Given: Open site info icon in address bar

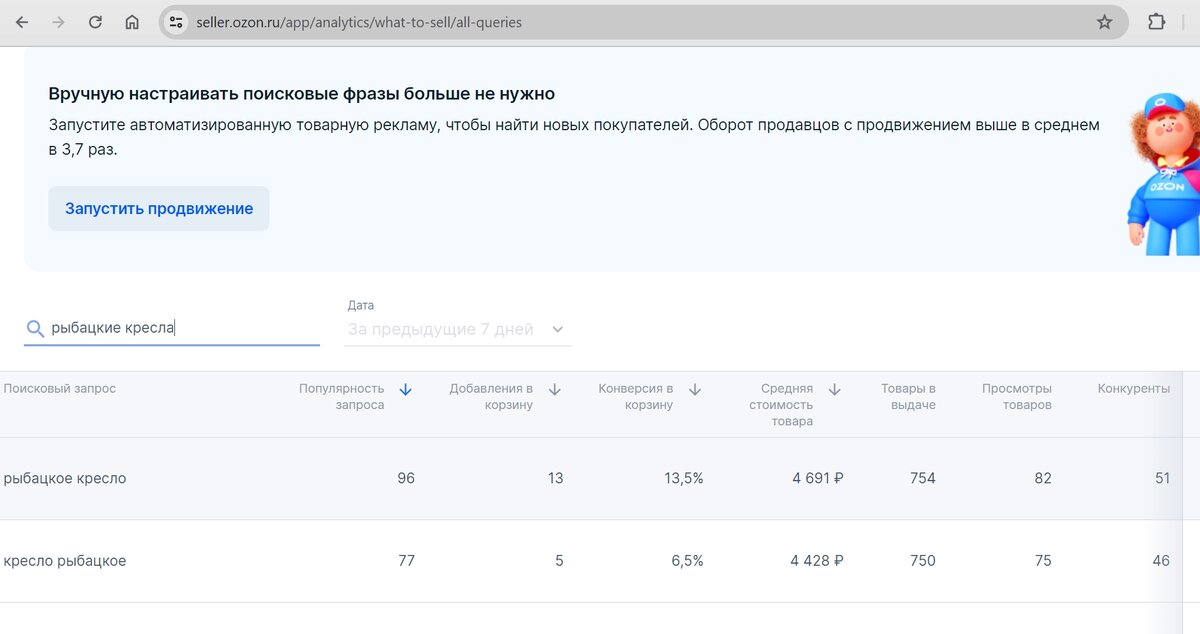Looking at the screenshot, I should pos(176,22).
